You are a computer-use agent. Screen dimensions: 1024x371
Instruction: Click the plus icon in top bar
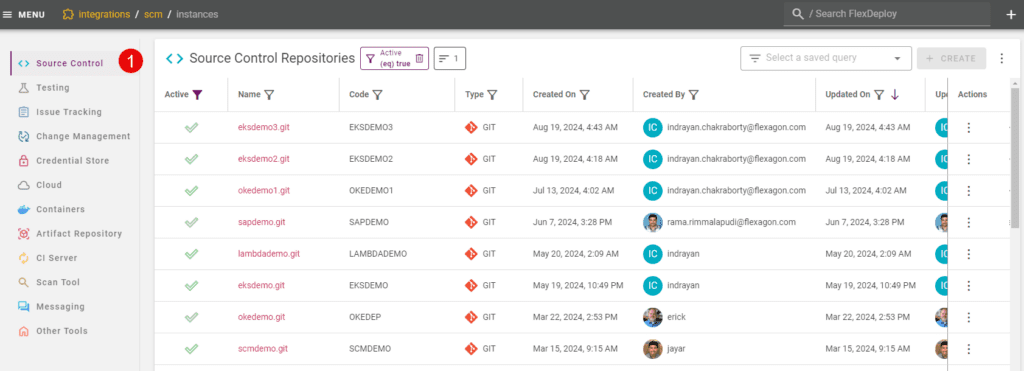[1011, 14]
